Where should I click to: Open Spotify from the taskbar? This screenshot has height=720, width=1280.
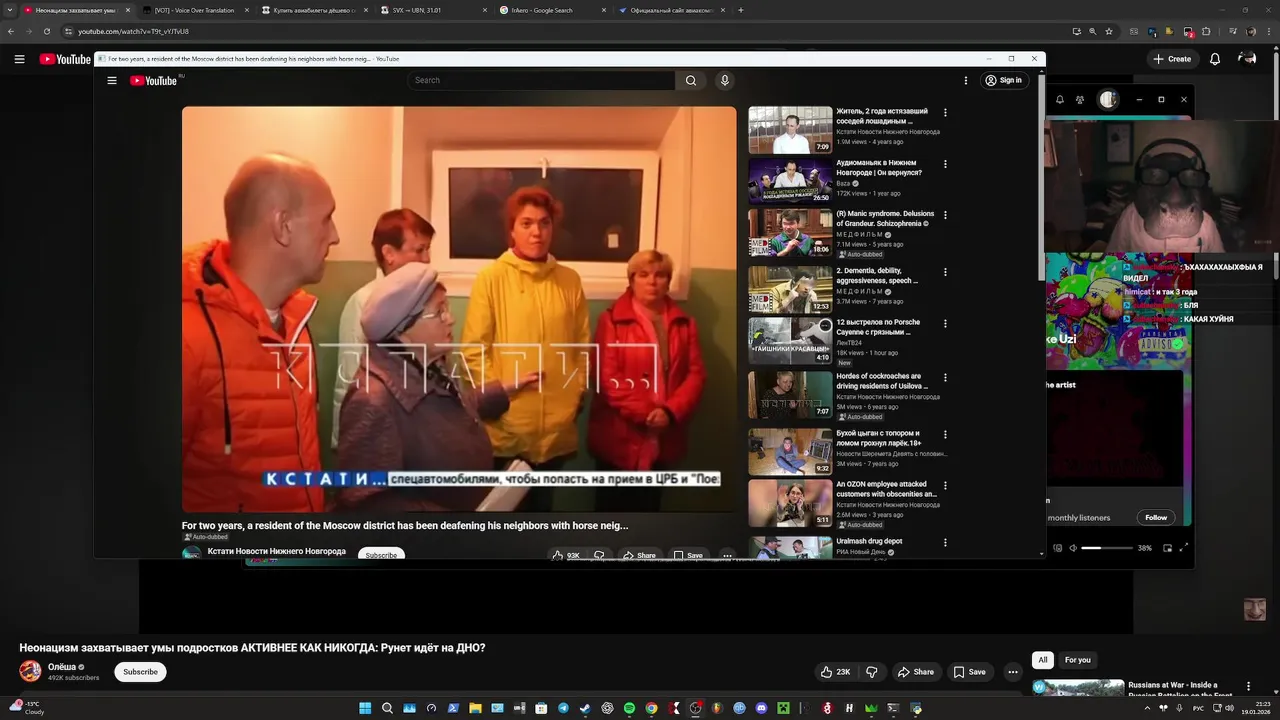pyautogui.click(x=629, y=708)
